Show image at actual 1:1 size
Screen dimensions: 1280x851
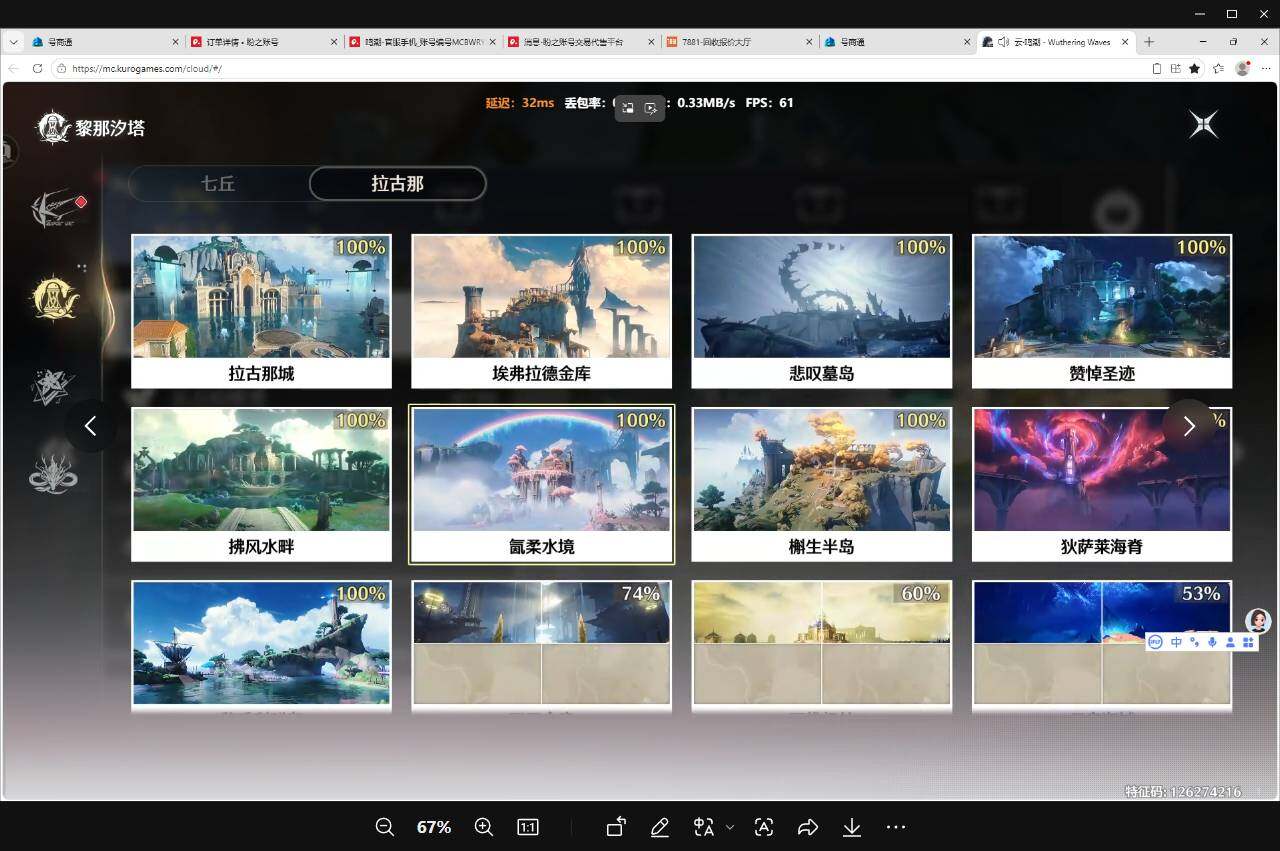(528, 827)
